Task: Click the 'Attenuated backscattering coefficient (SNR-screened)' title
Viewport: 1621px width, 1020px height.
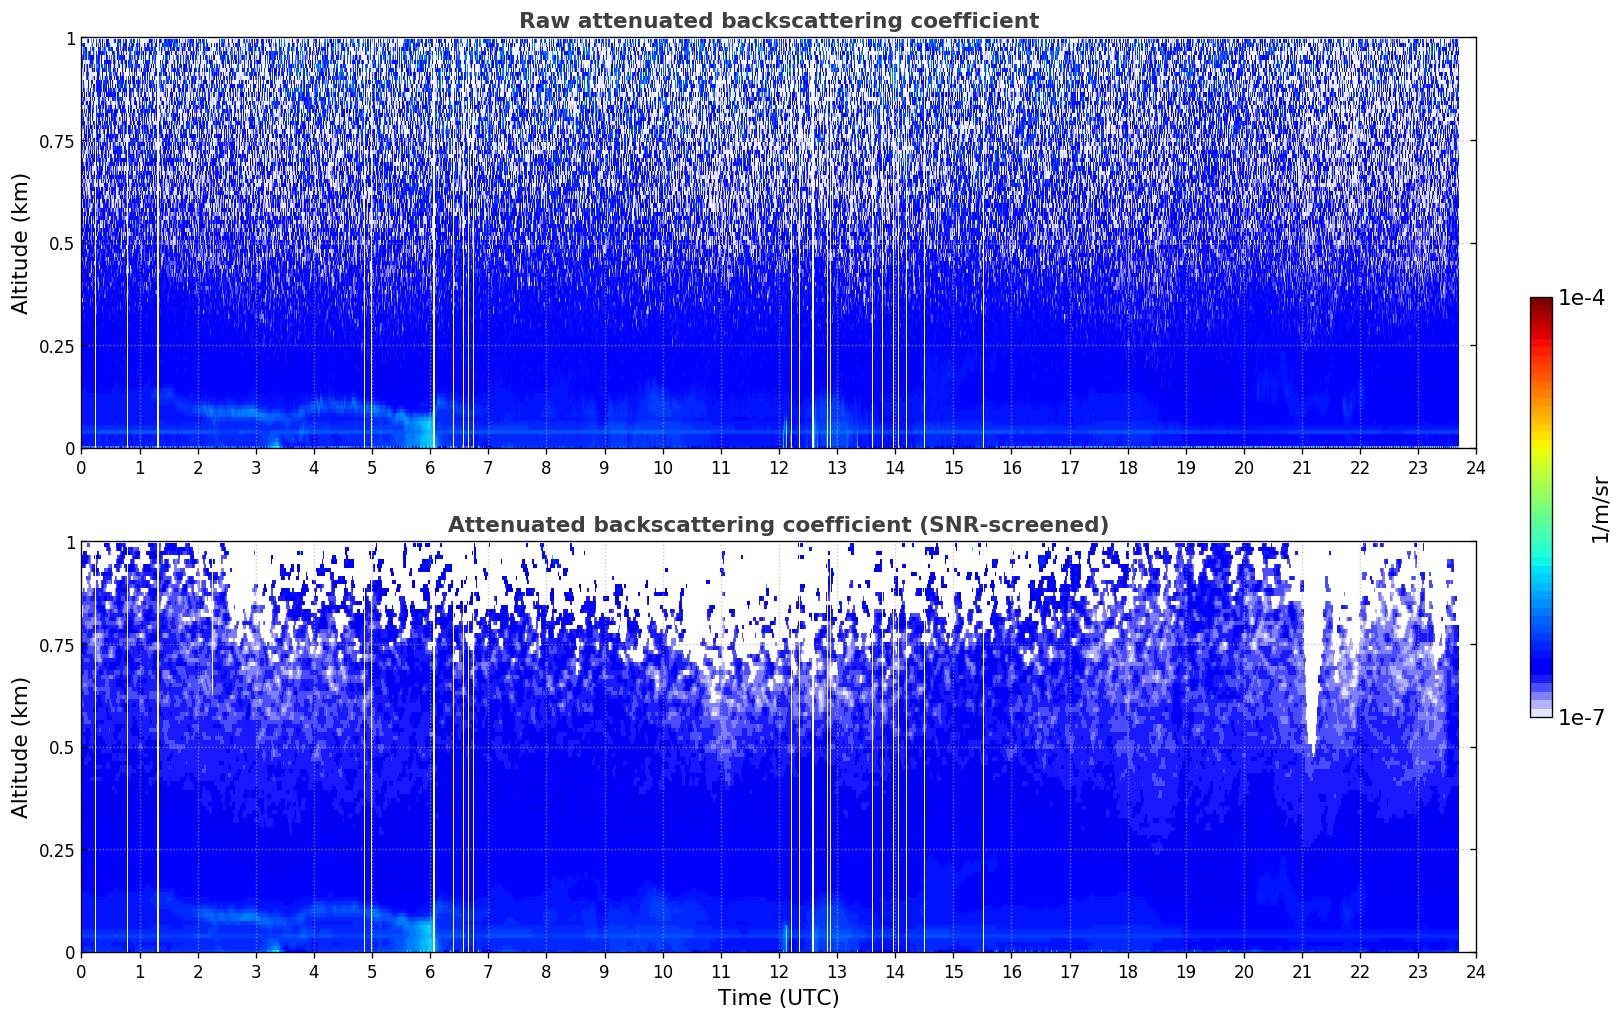Action: coord(778,525)
